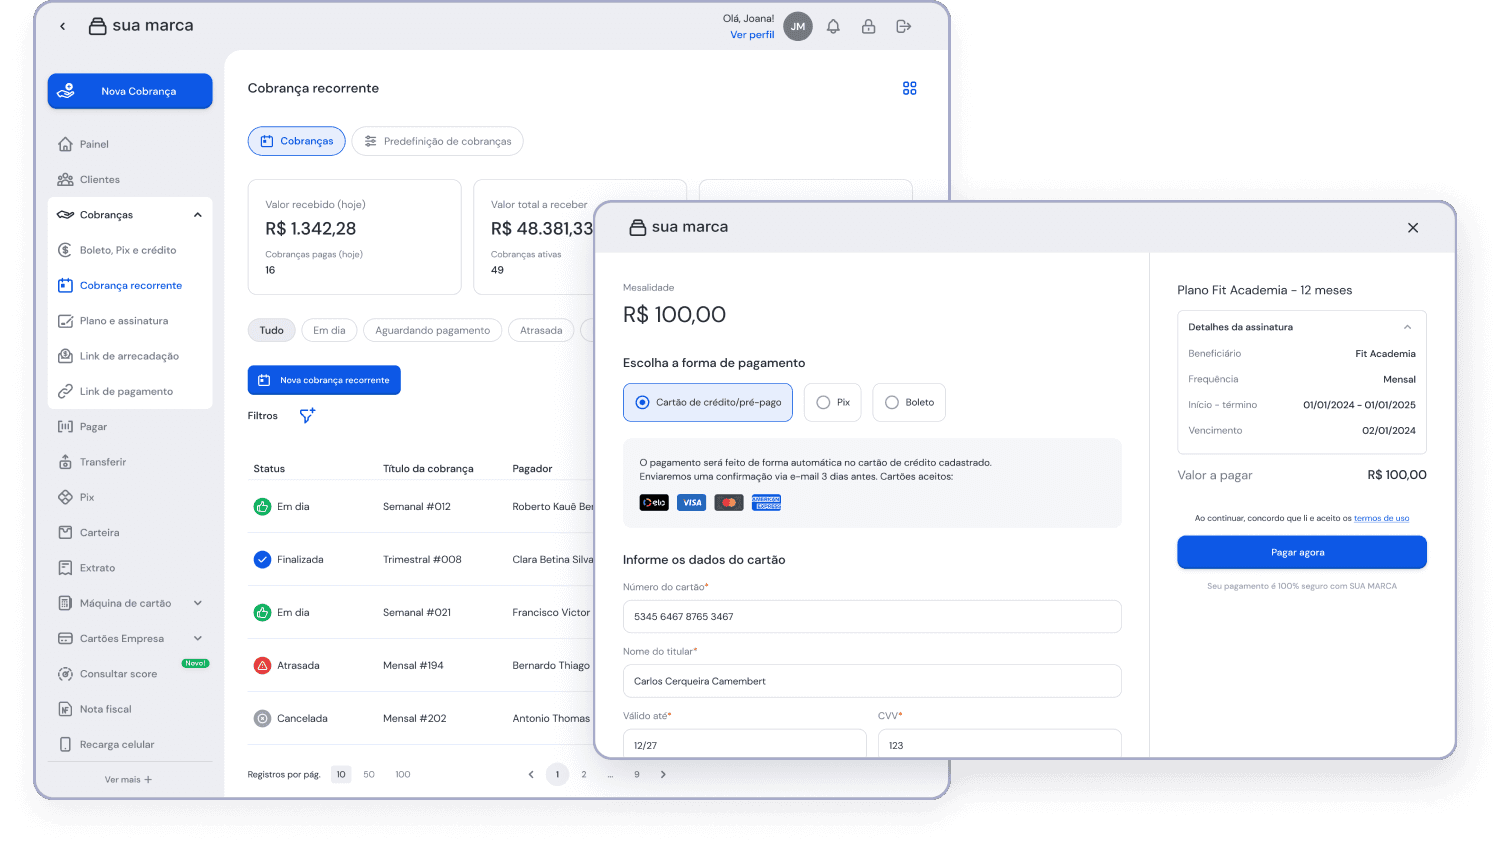
Task: Click the Número do cartão field
Action: [x=871, y=617]
